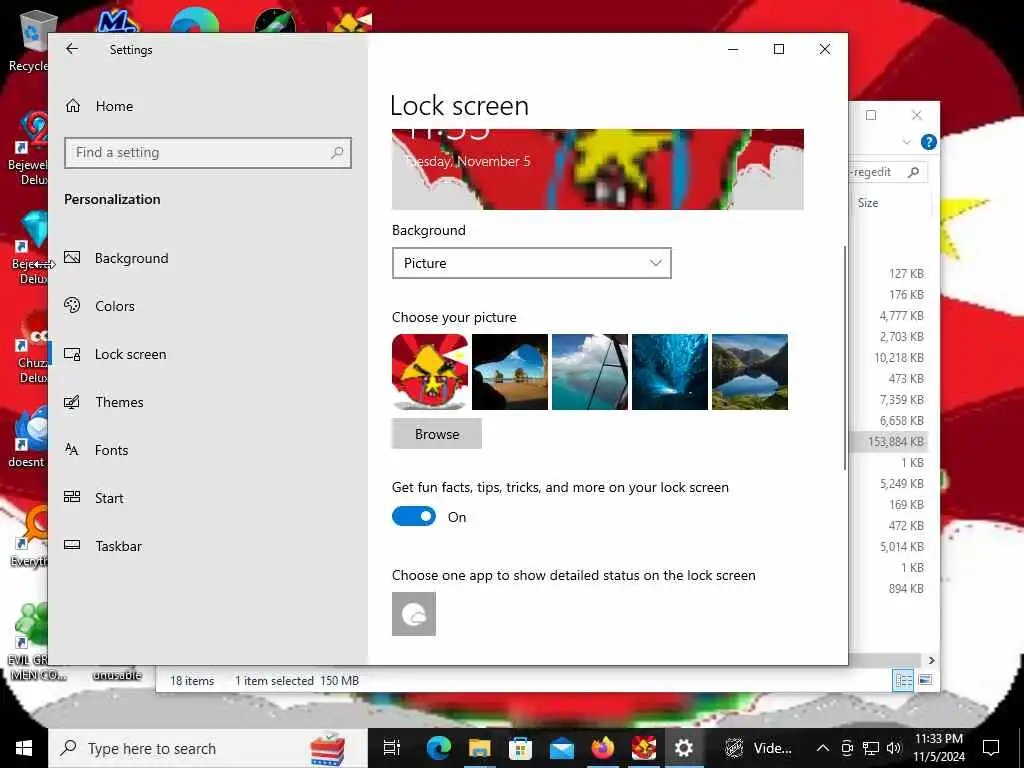Click the network icon in system tray
Screen dimensions: 1024x768
pyautogui.click(x=871, y=748)
